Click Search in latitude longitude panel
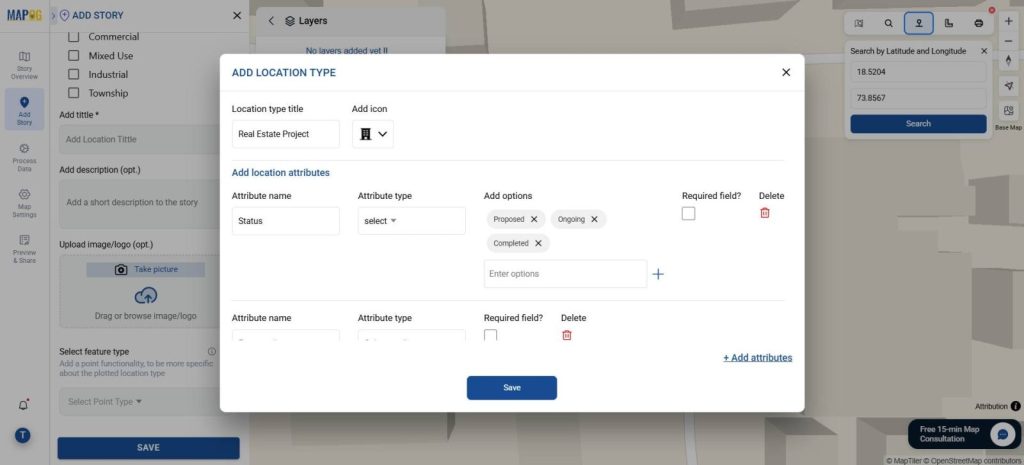The image size is (1024, 465). pyautogui.click(x=918, y=124)
